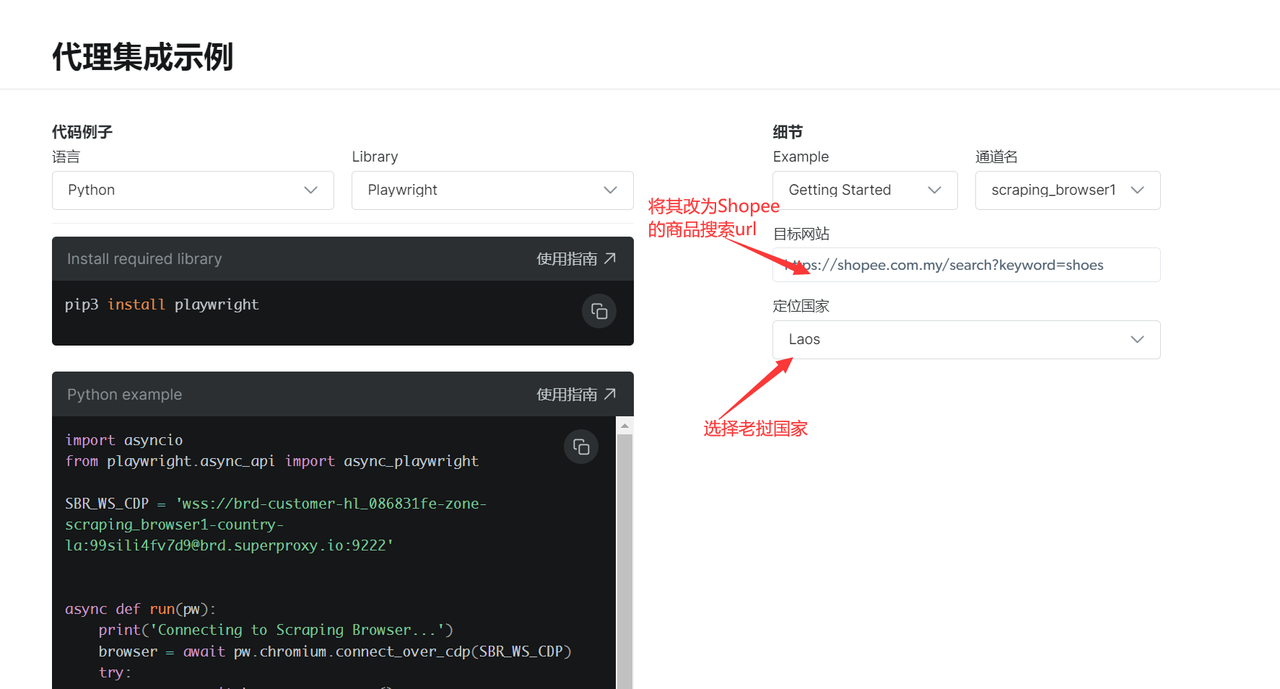Click the Python example vertical scrollbar track

point(625,560)
